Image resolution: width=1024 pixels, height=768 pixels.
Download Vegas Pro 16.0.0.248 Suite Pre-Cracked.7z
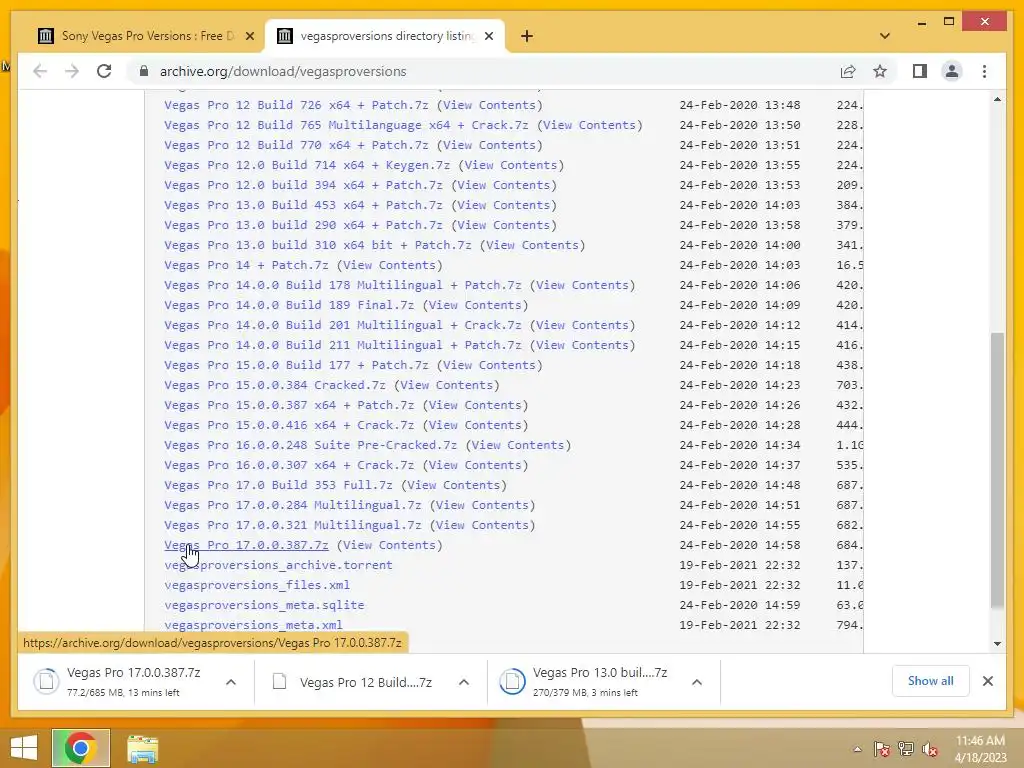(x=310, y=445)
